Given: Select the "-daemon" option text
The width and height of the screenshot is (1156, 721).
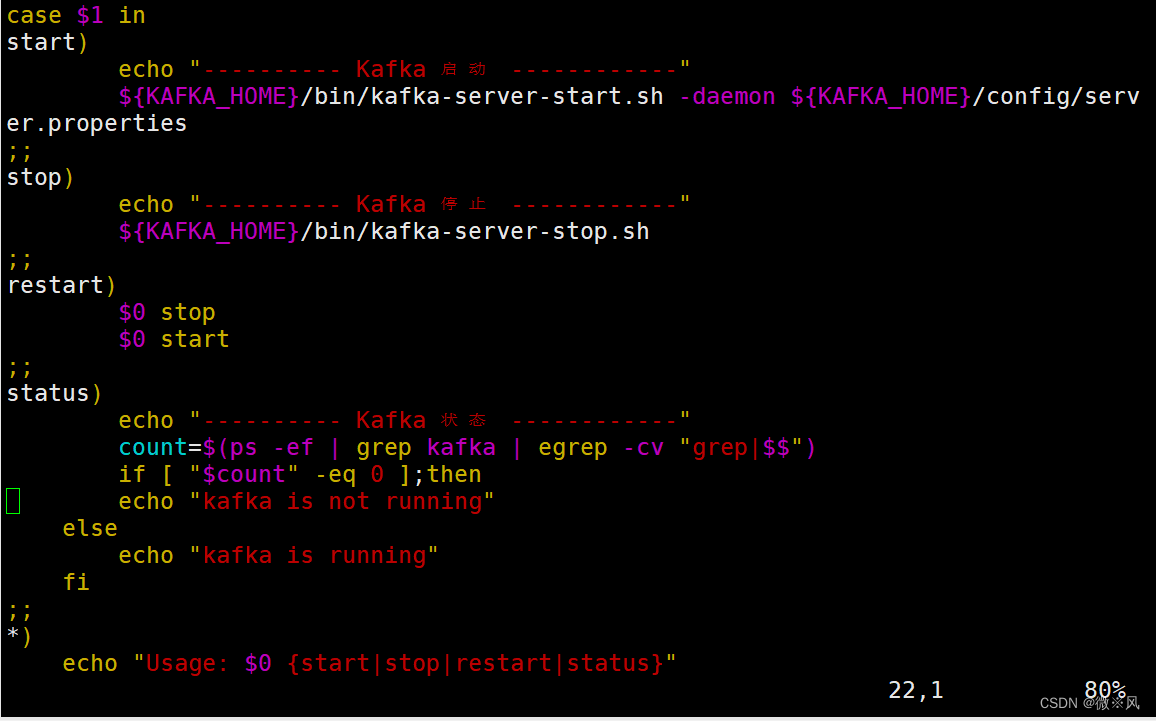Looking at the screenshot, I should pos(727,97).
